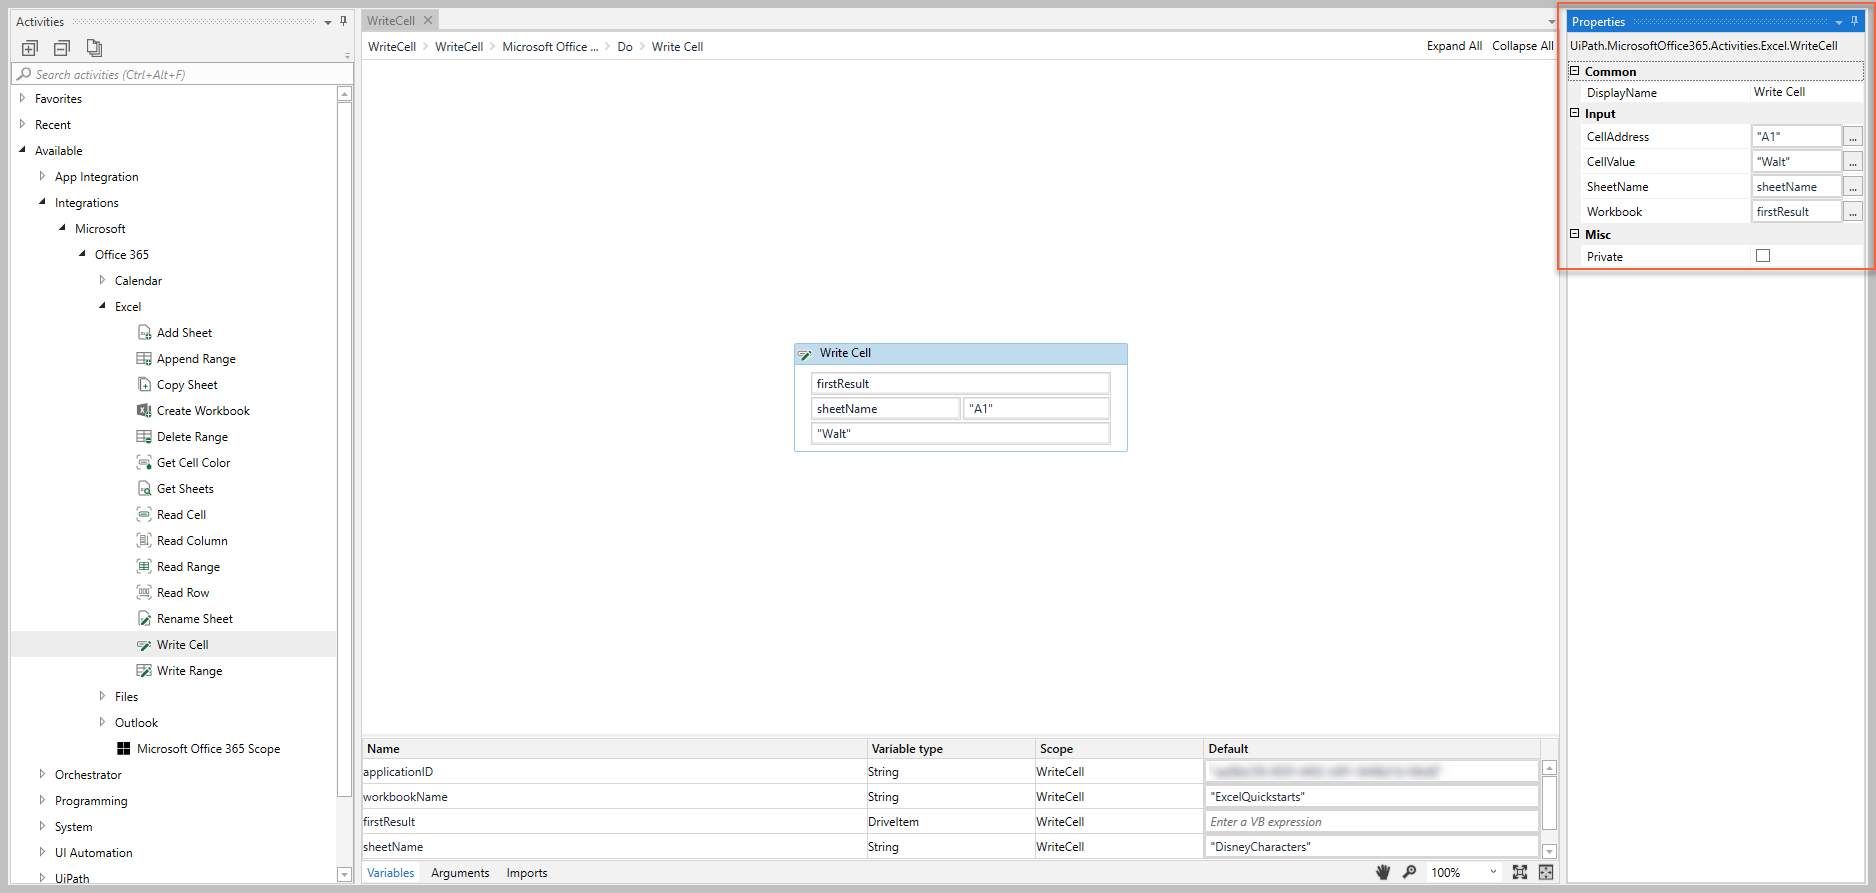Click the search activities field
The width and height of the screenshot is (1876, 893).
click(182, 74)
